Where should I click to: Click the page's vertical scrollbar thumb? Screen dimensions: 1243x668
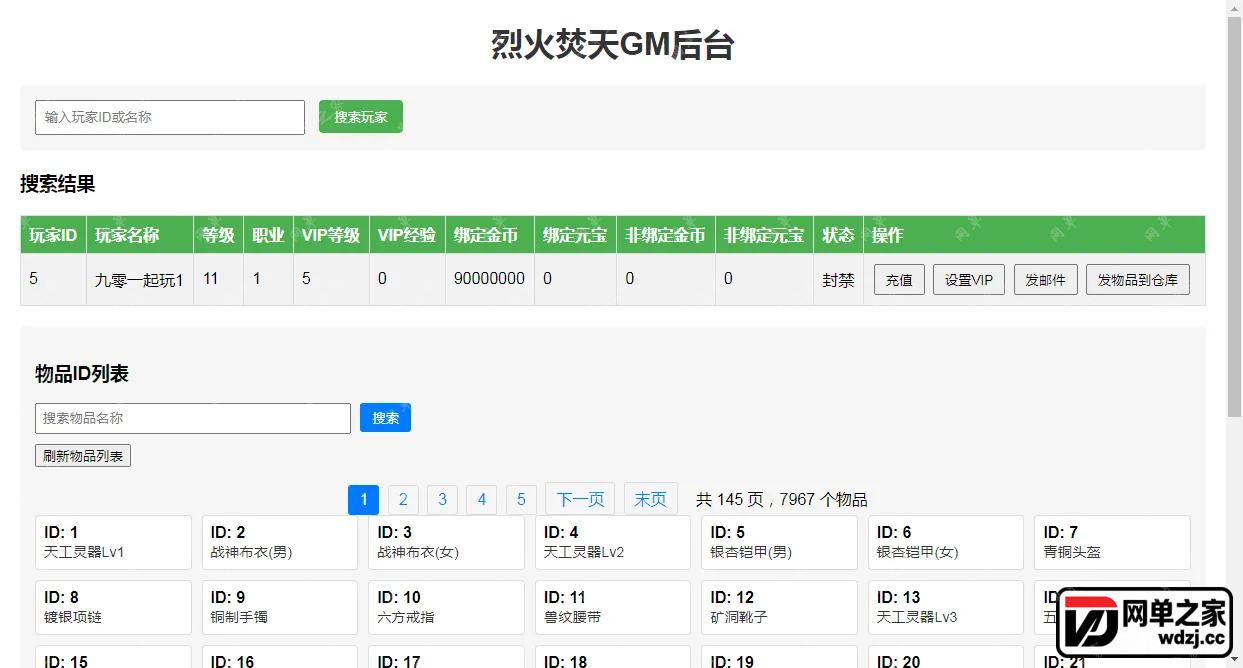[1234, 215]
